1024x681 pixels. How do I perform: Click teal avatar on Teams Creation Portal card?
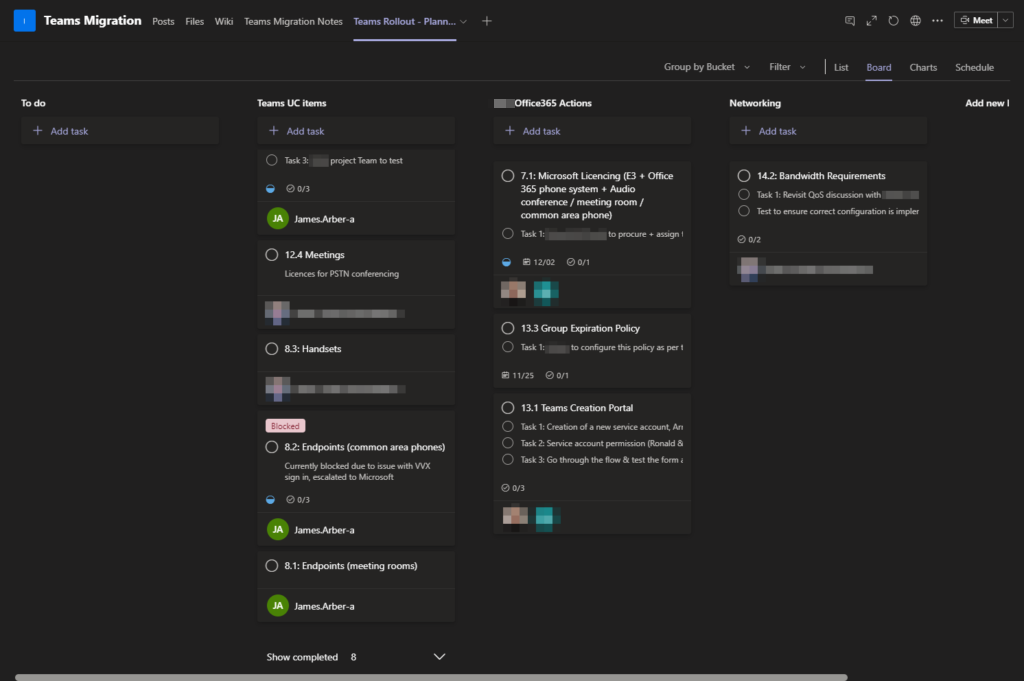coord(548,518)
